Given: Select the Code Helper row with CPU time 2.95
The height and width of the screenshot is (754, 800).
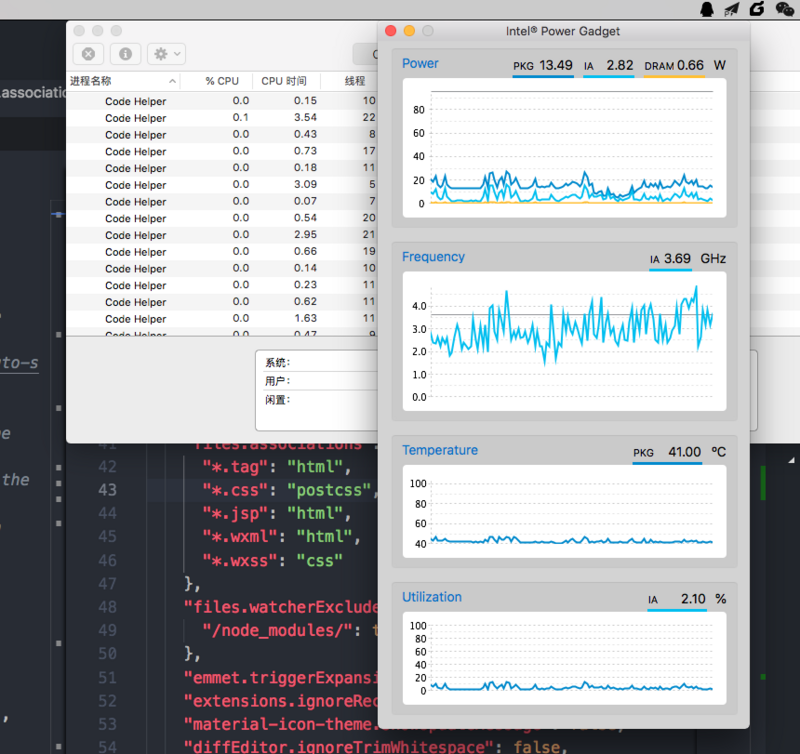Looking at the screenshot, I should [222, 235].
